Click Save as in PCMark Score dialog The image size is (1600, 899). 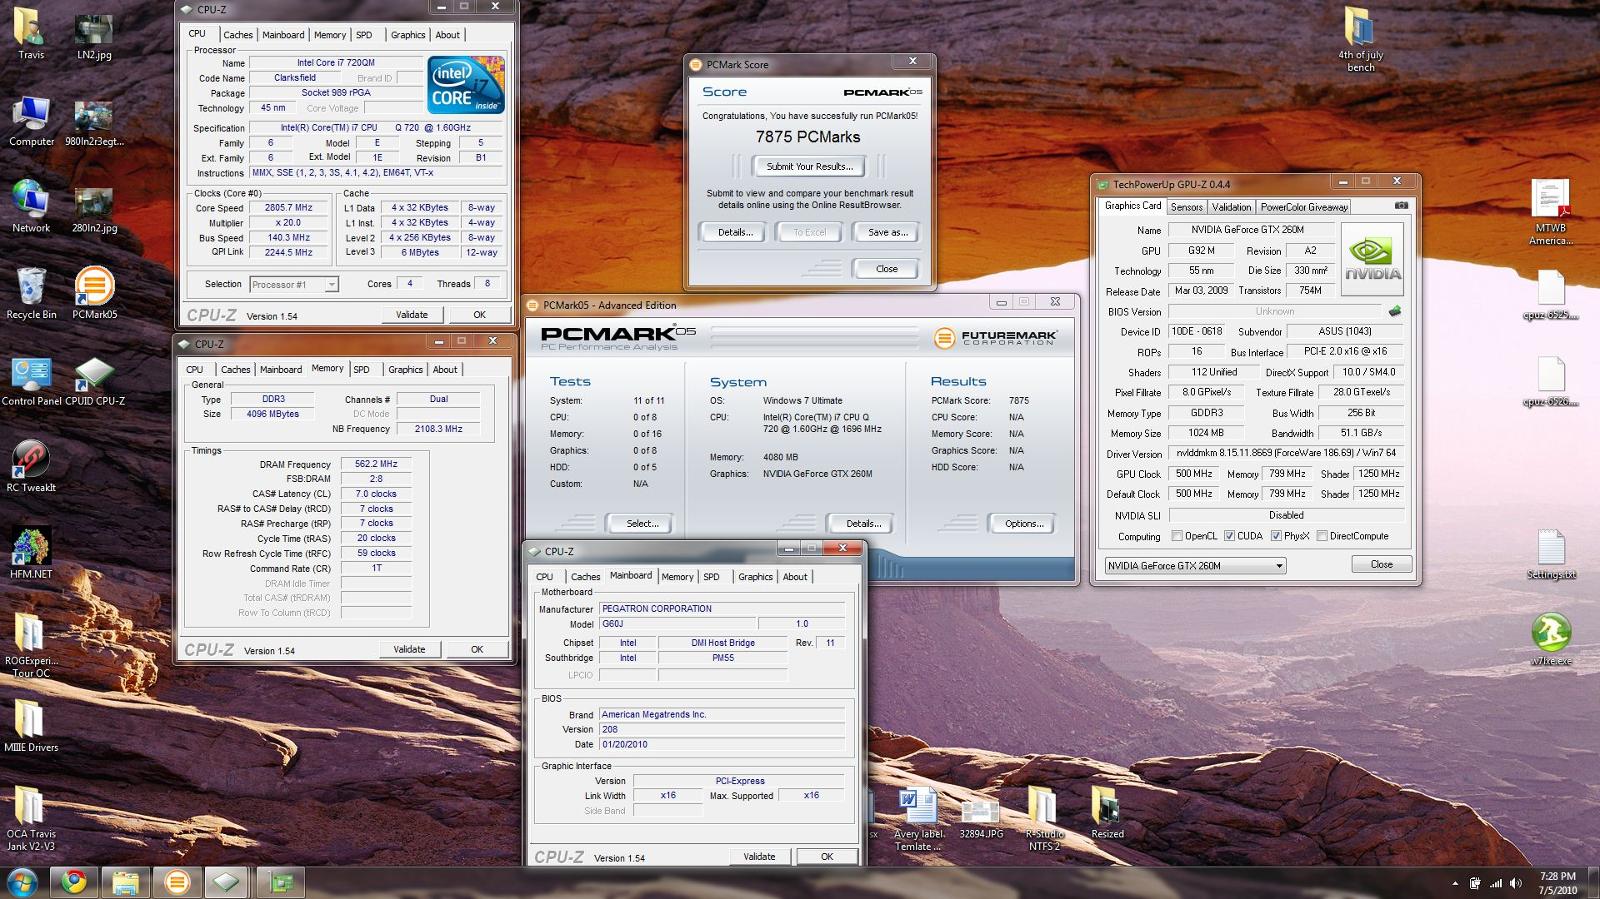tap(887, 232)
